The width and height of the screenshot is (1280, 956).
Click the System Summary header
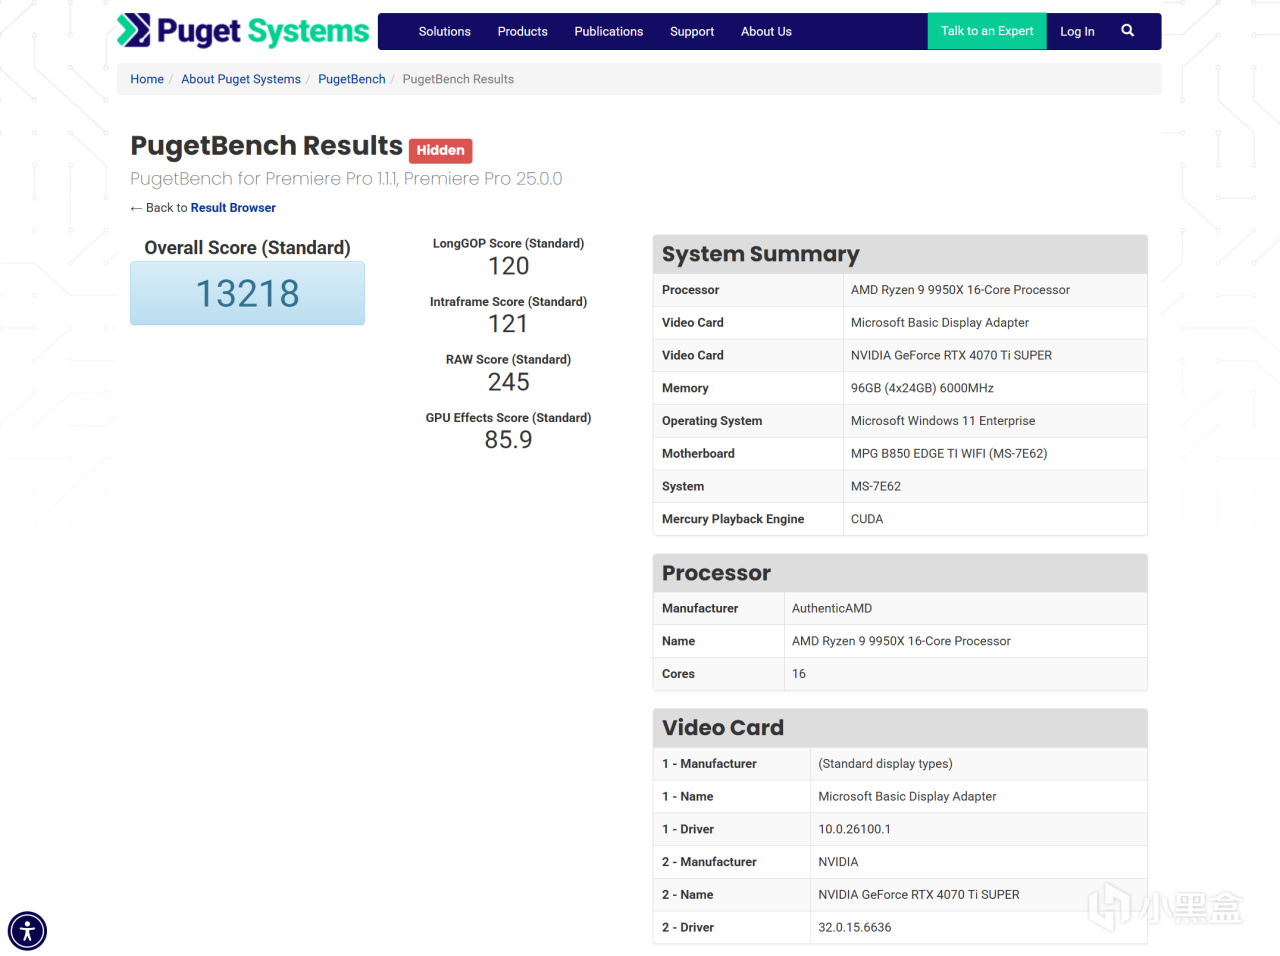900,254
